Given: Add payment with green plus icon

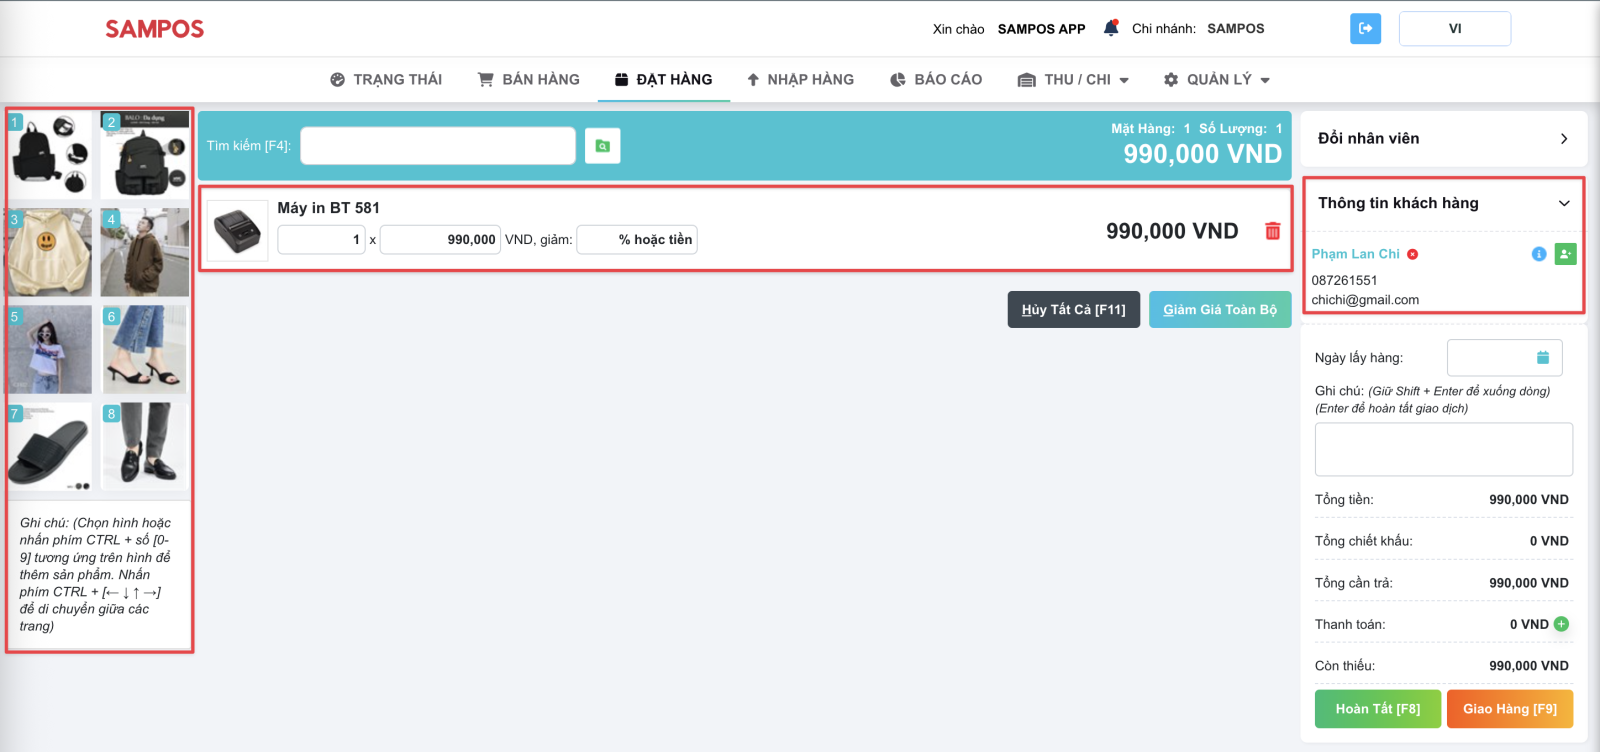Looking at the screenshot, I should (1561, 624).
